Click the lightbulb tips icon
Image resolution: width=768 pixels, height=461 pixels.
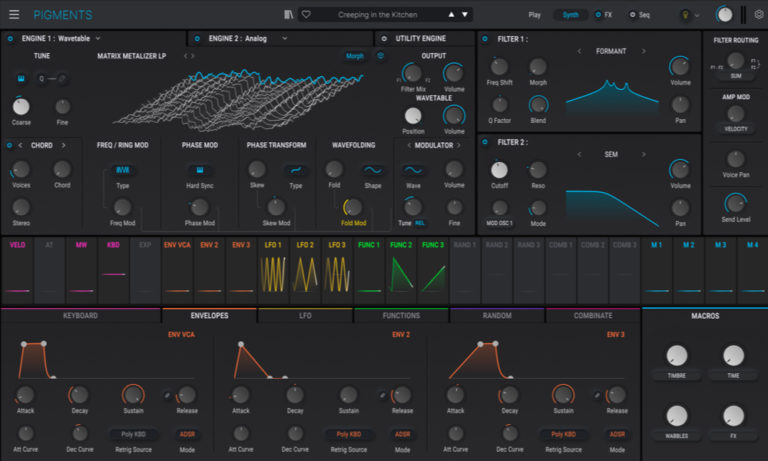686,15
